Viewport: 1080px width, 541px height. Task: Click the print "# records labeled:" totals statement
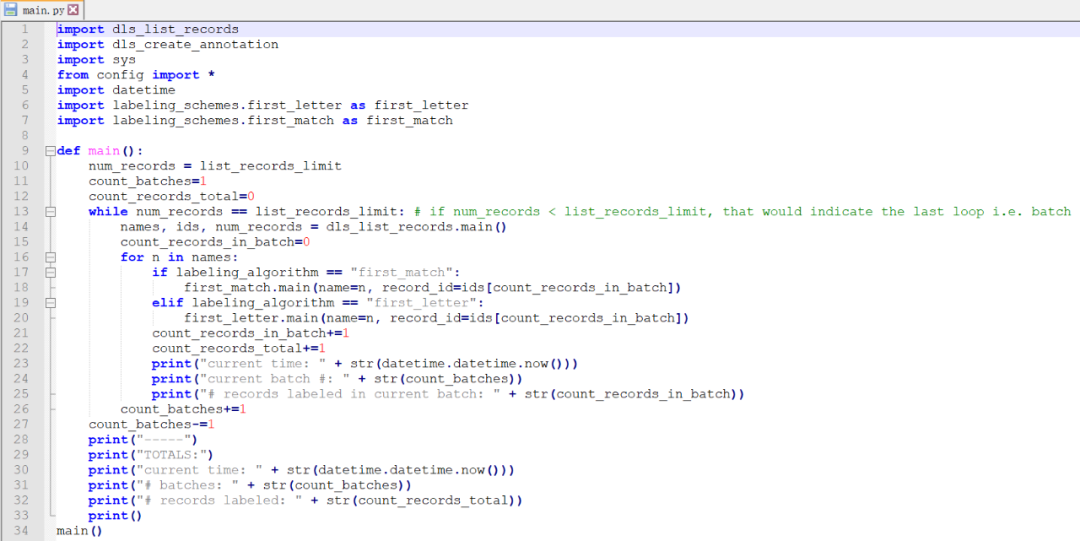pyautogui.click(x=305, y=500)
